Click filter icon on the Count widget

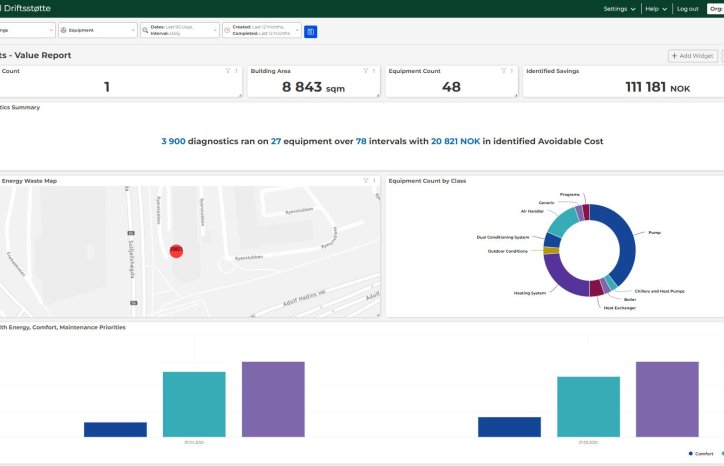tap(228, 71)
